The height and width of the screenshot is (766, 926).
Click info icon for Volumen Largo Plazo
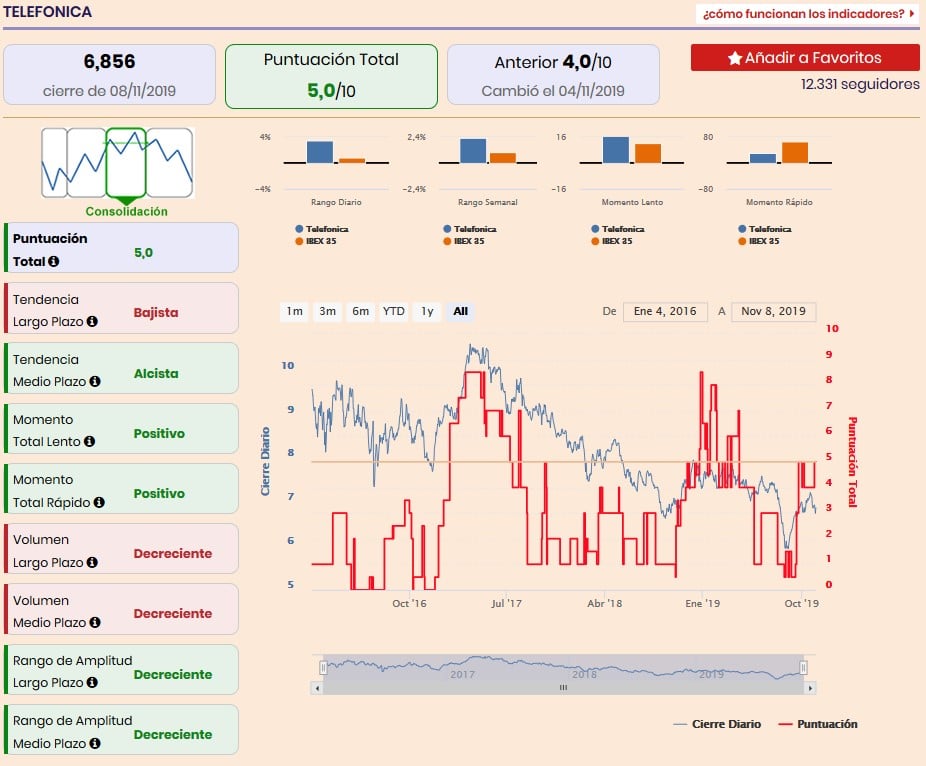click(x=92, y=562)
